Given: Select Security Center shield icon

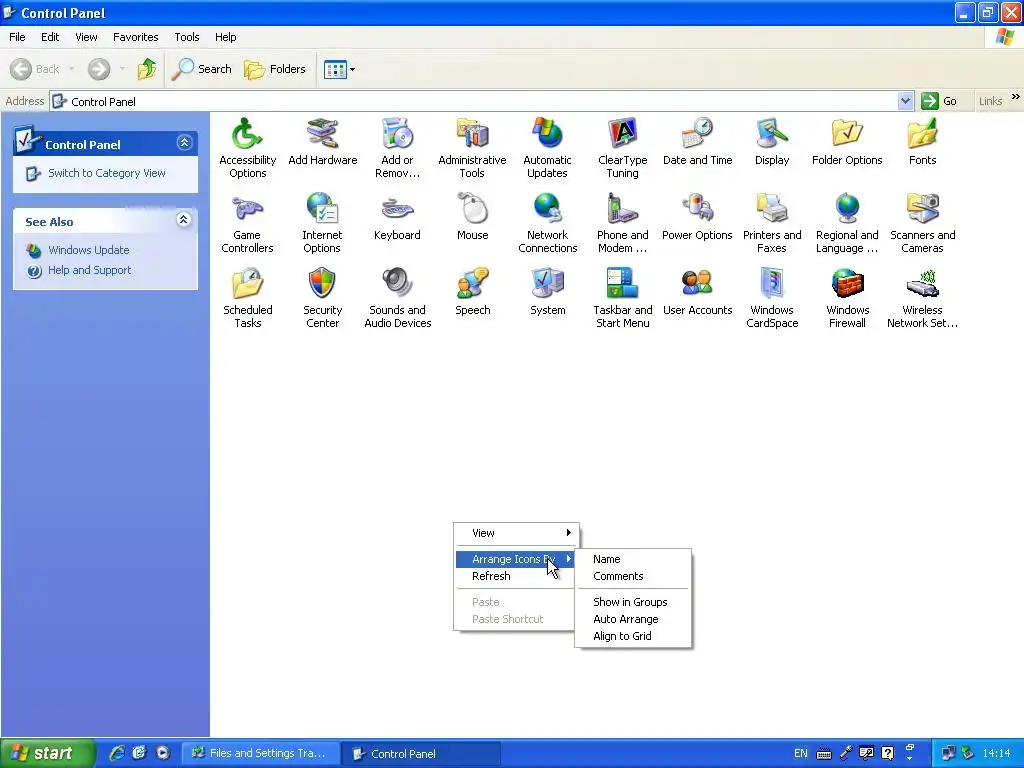Looking at the screenshot, I should (322, 284).
